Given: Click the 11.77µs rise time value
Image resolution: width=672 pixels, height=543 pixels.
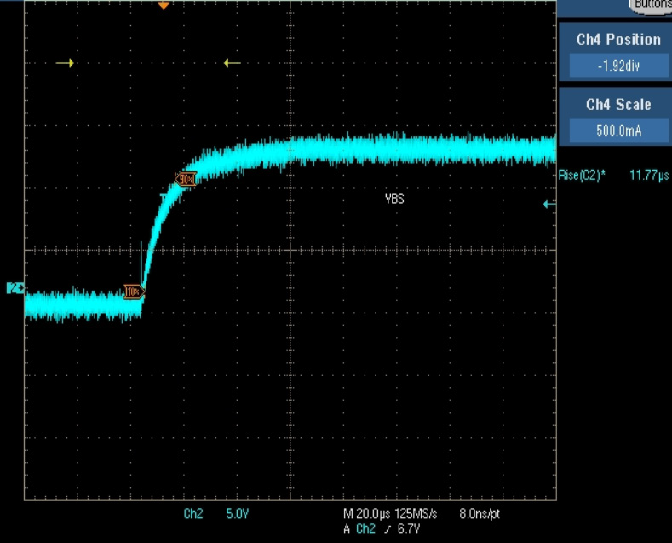Looking at the screenshot, I should point(647,175).
